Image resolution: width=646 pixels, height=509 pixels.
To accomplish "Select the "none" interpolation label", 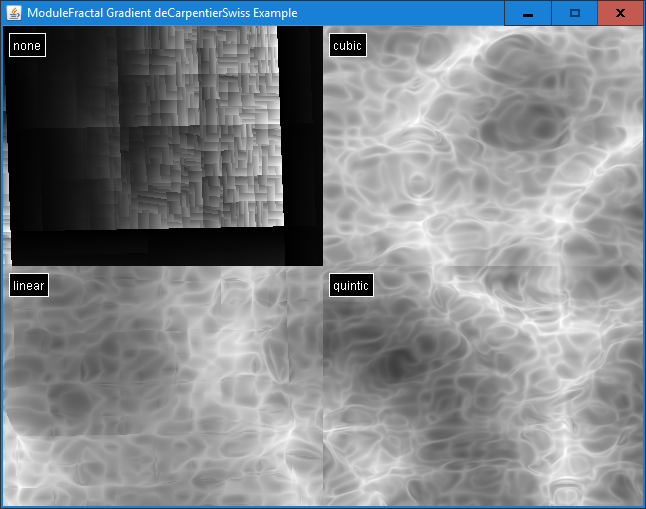I will point(27,45).
